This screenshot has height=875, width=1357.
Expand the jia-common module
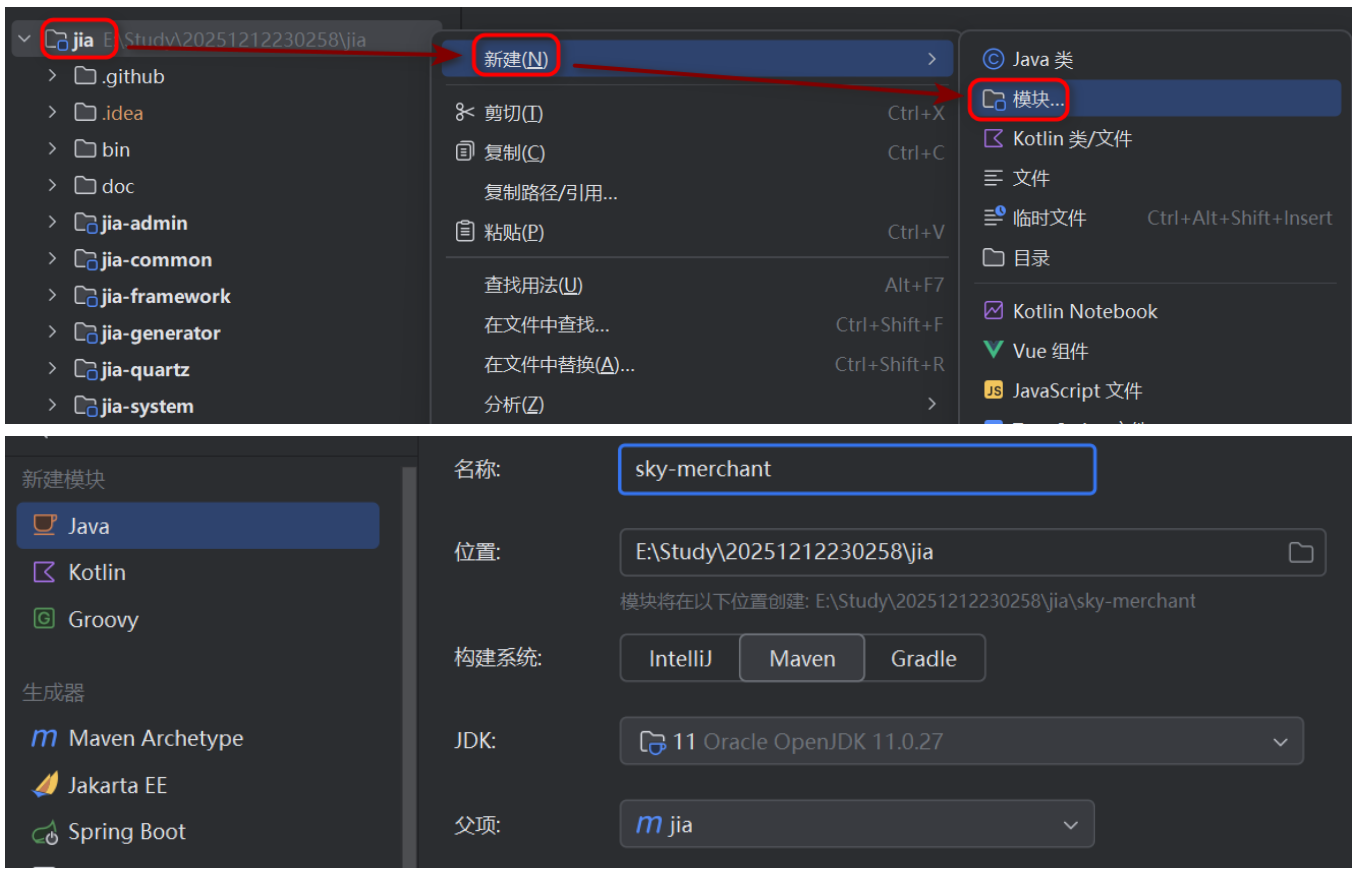[x=53, y=260]
